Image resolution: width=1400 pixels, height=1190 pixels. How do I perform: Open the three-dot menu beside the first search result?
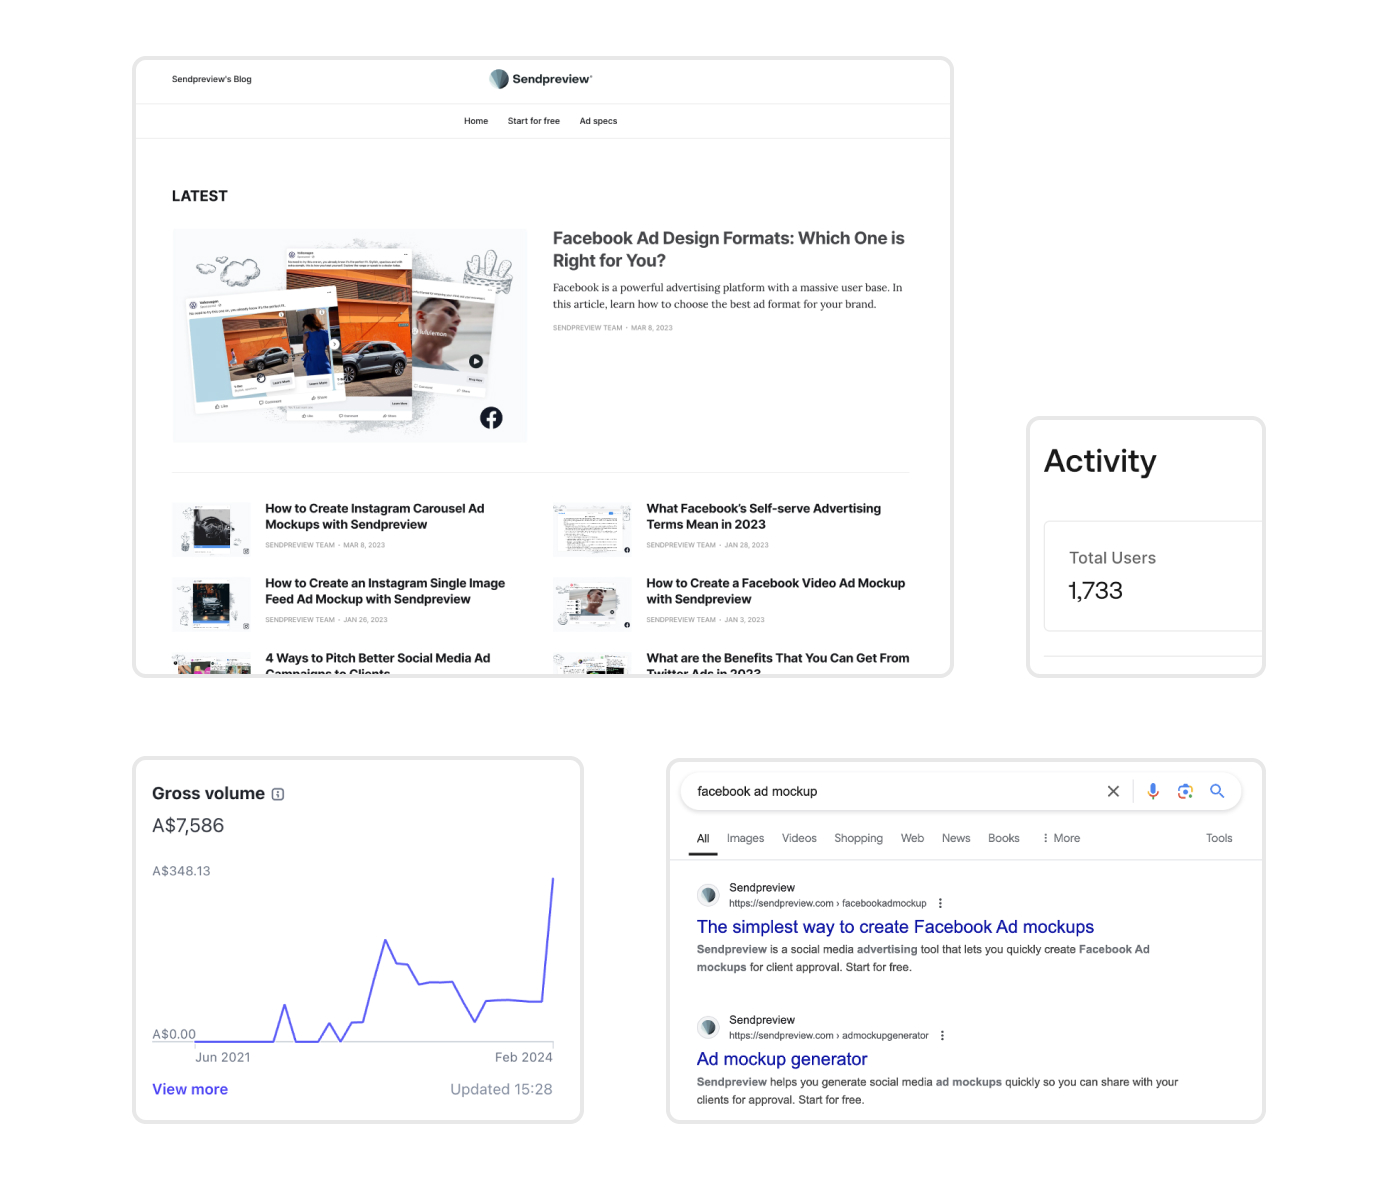(939, 902)
